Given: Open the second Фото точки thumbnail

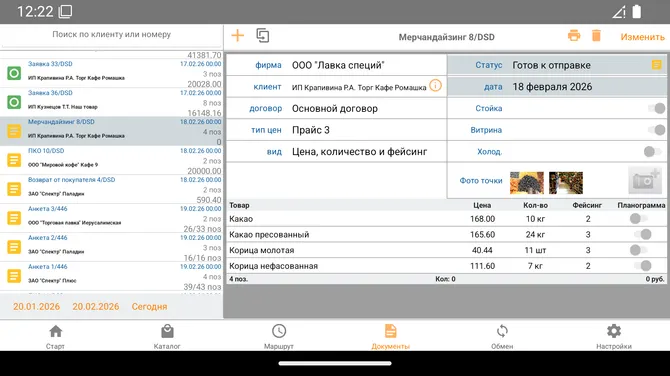Looking at the screenshot, I should click(566, 182).
